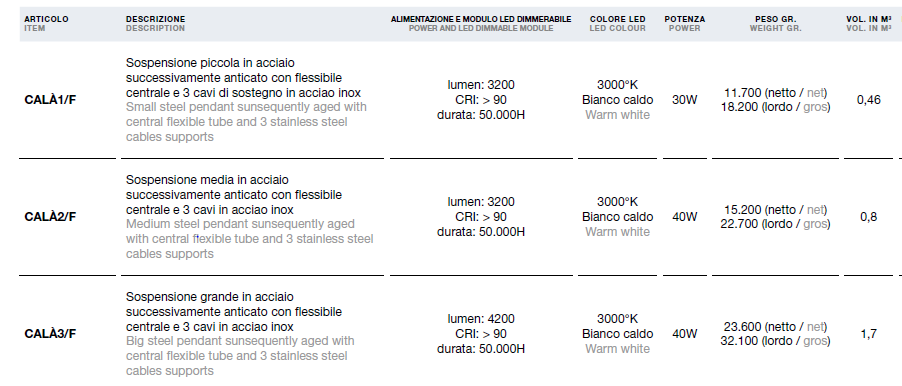Select the ALIMENTAZIONE E MODULO LED DIMMERABILE header
The width and height of the screenshot is (902, 386).
tap(481, 20)
